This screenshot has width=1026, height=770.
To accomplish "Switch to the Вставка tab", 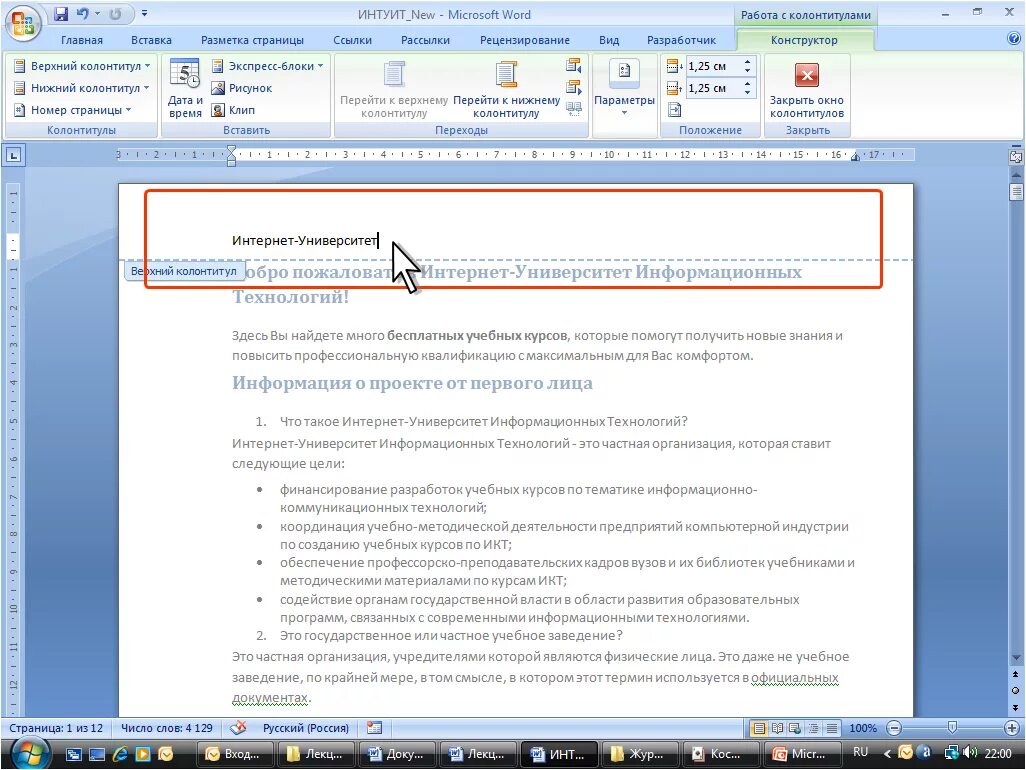I will click(x=151, y=40).
